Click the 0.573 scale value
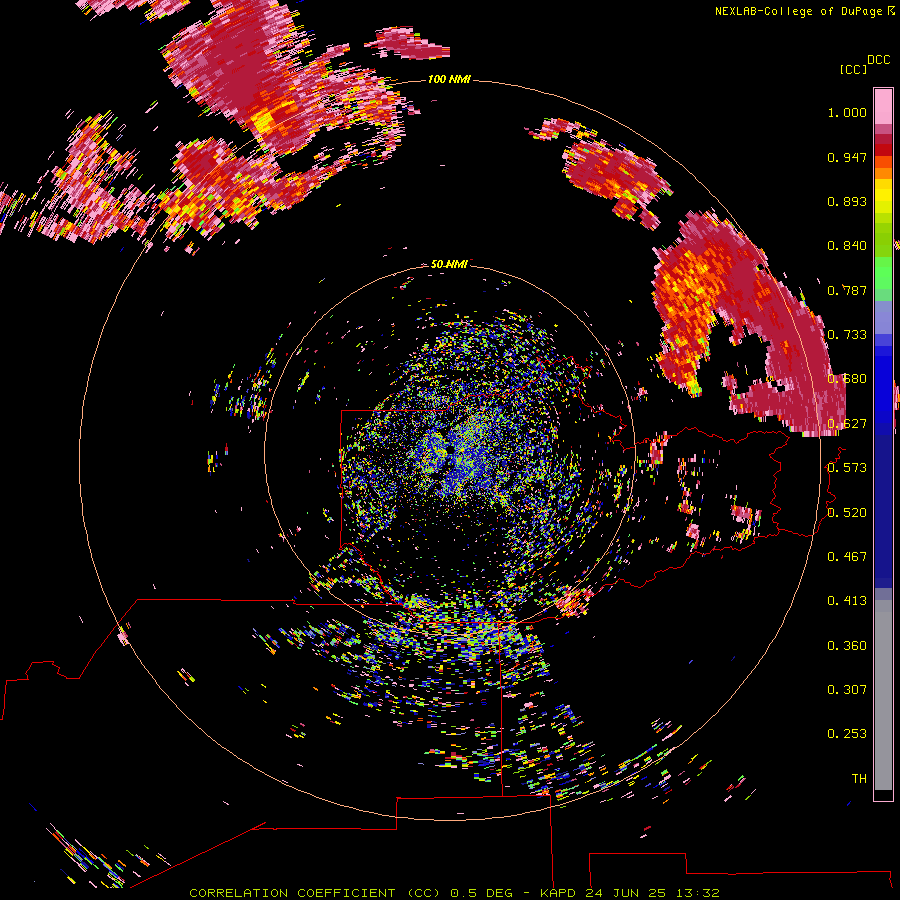The image size is (900, 900). point(847,468)
